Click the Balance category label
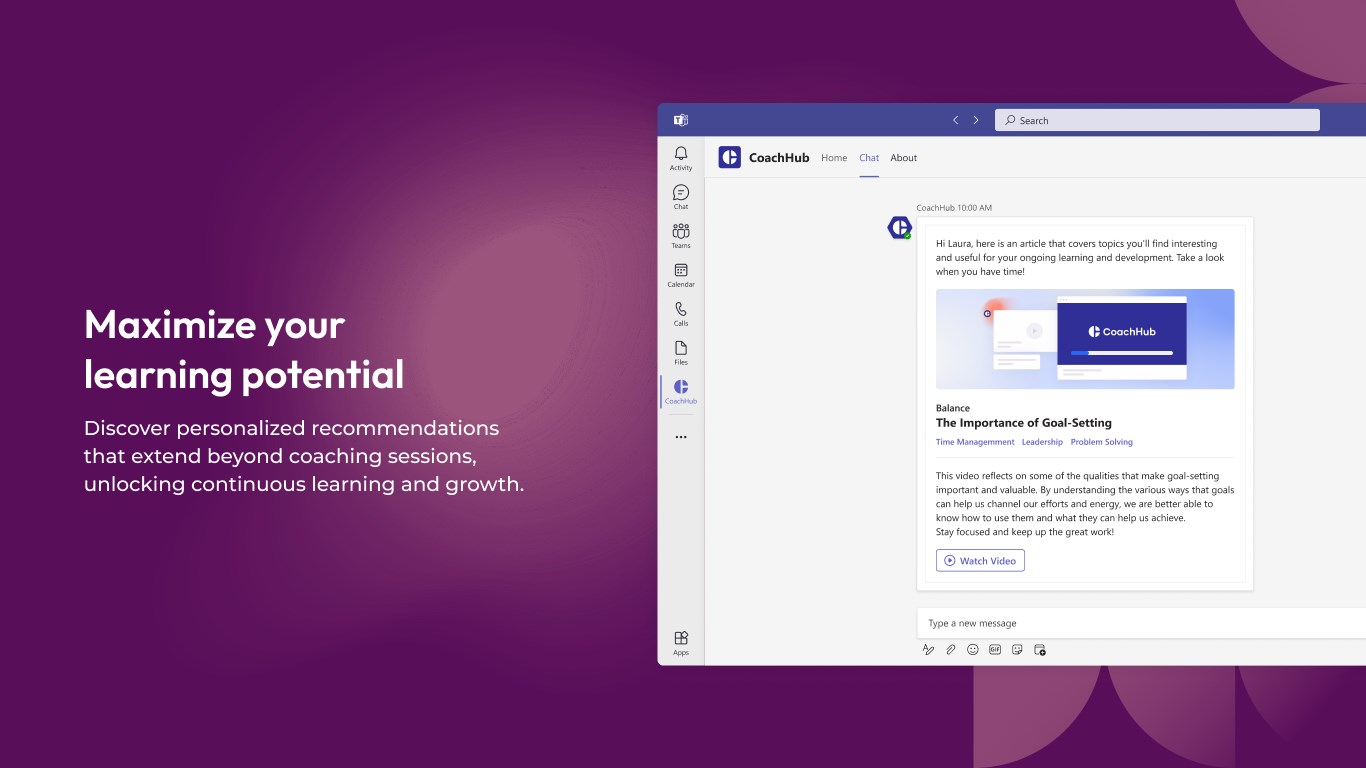Image resolution: width=1366 pixels, height=768 pixels. click(x=953, y=408)
